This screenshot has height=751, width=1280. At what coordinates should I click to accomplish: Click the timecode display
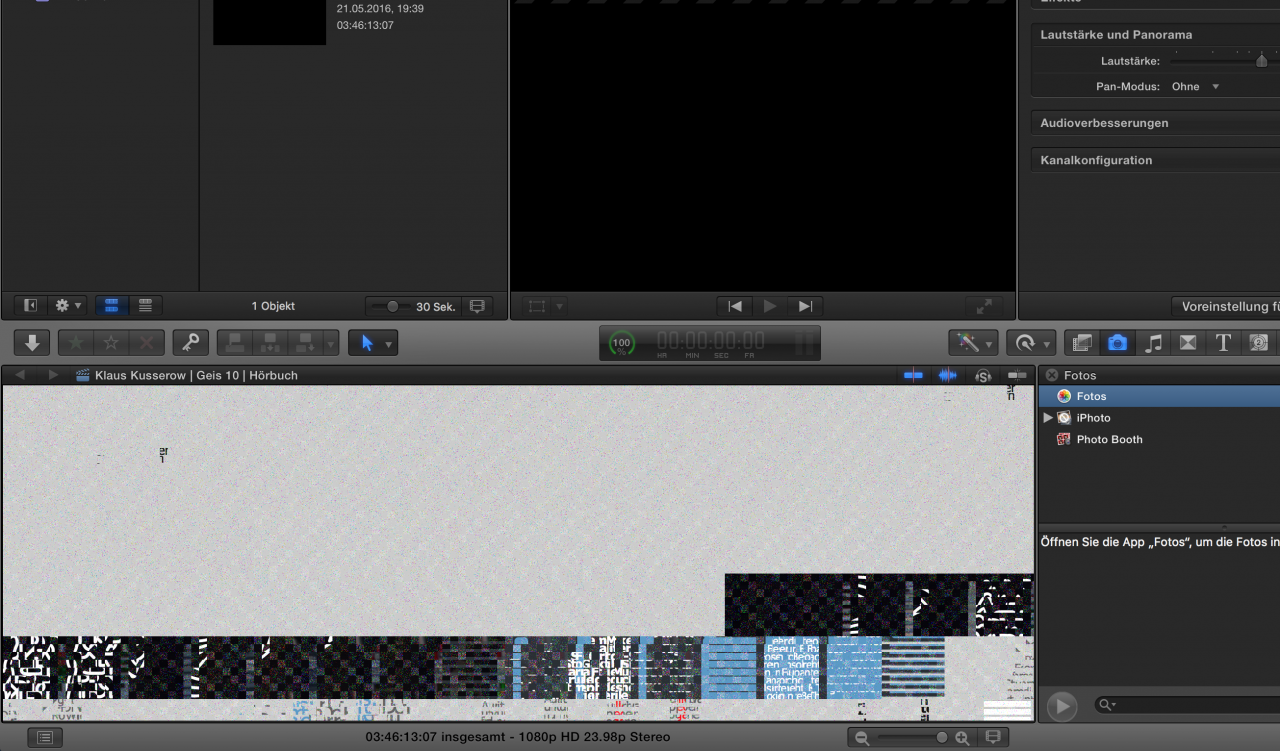tap(710, 343)
